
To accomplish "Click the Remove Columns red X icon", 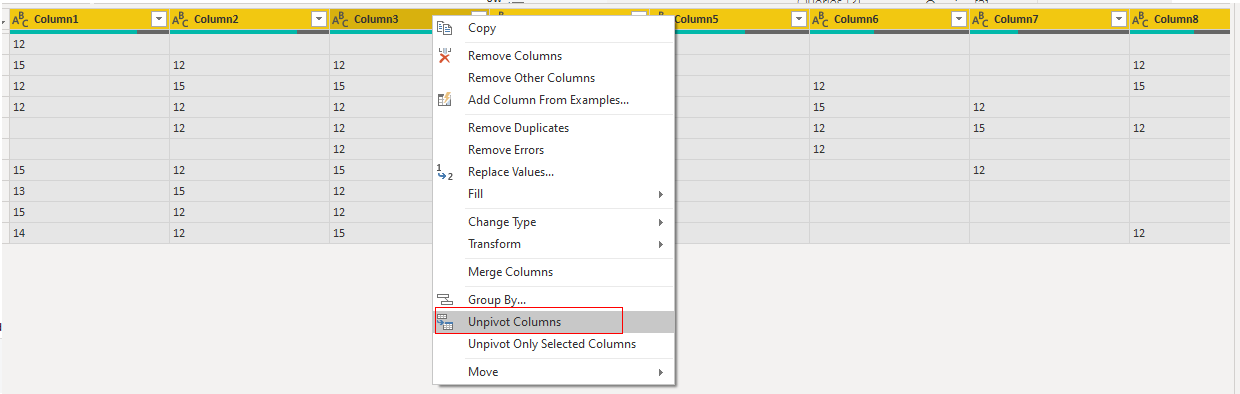I will point(446,56).
